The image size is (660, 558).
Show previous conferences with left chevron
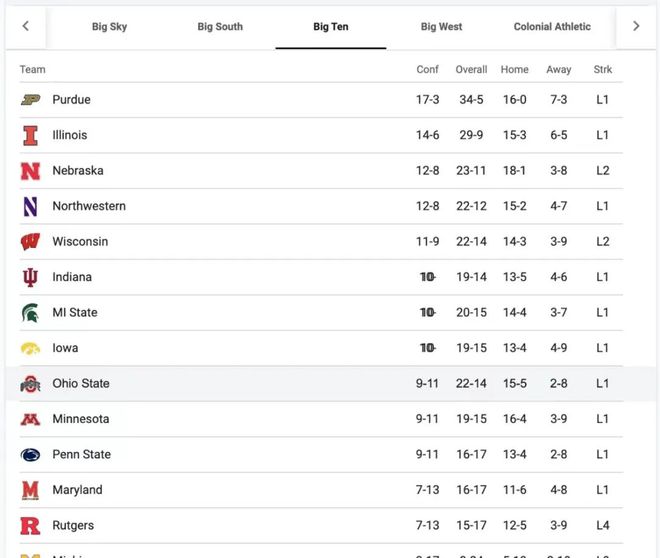(x=26, y=26)
